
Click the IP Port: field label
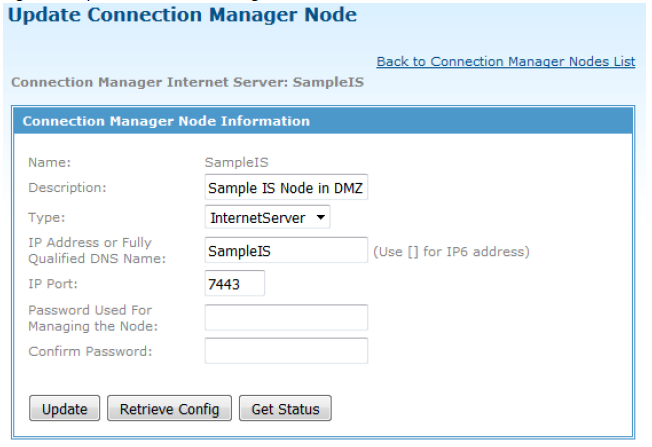click(53, 284)
